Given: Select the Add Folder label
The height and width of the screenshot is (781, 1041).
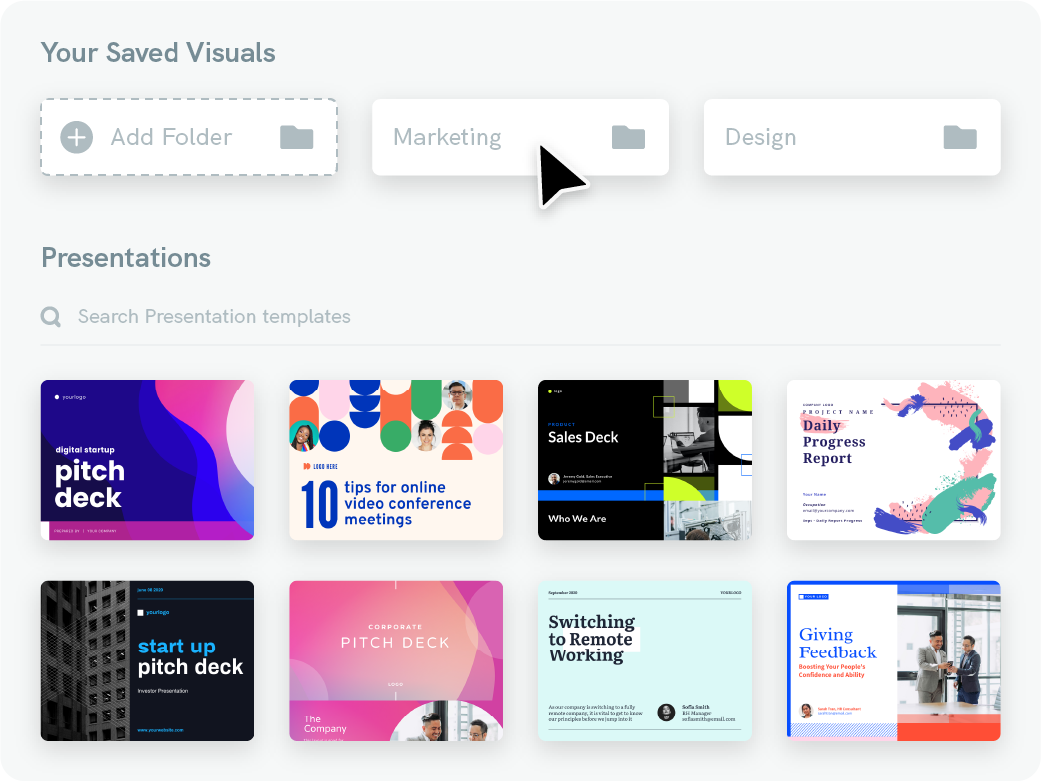Looking at the screenshot, I should (171, 137).
